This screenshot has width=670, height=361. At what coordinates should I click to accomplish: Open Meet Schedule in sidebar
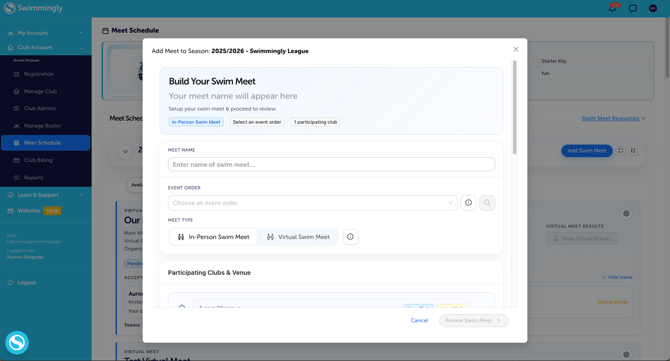pyautogui.click(x=45, y=143)
